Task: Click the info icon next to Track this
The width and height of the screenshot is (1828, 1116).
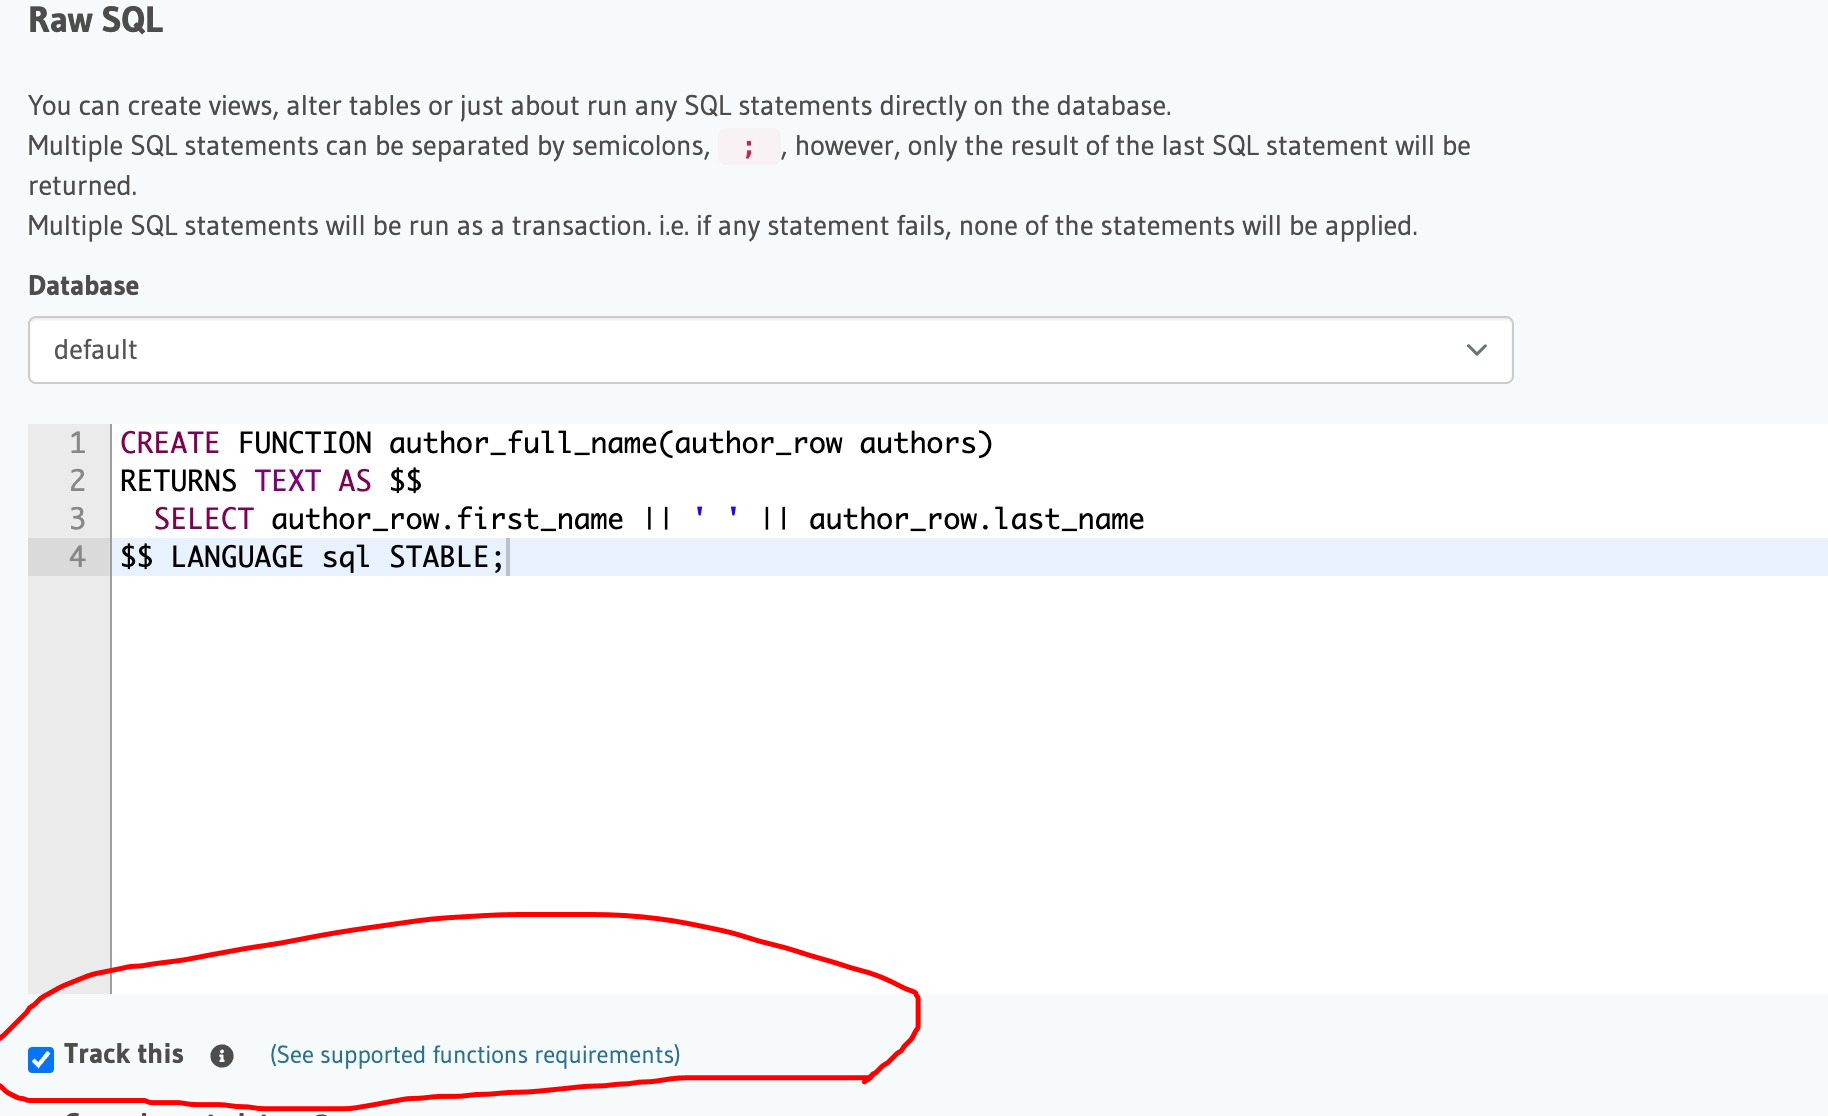Action: tap(221, 1055)
